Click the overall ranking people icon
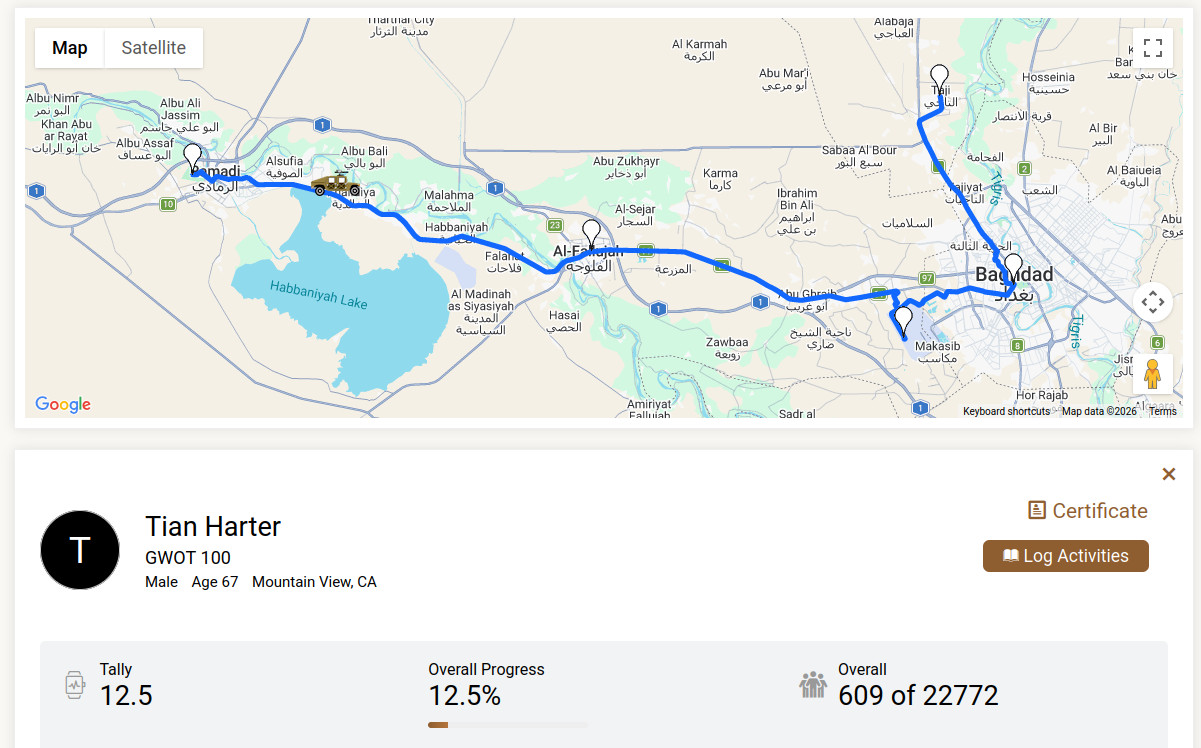 [x=813, y=685]
